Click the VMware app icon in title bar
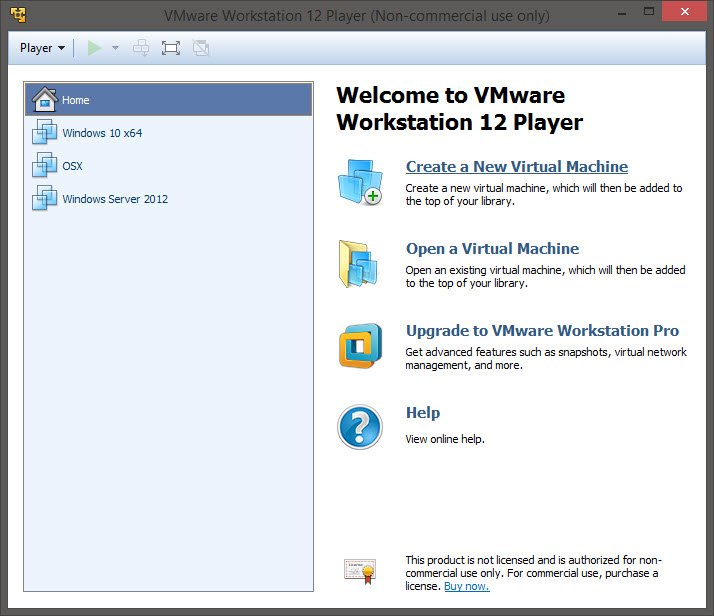Viewport: 714px width, 616px height. click(x=18, y=15)
